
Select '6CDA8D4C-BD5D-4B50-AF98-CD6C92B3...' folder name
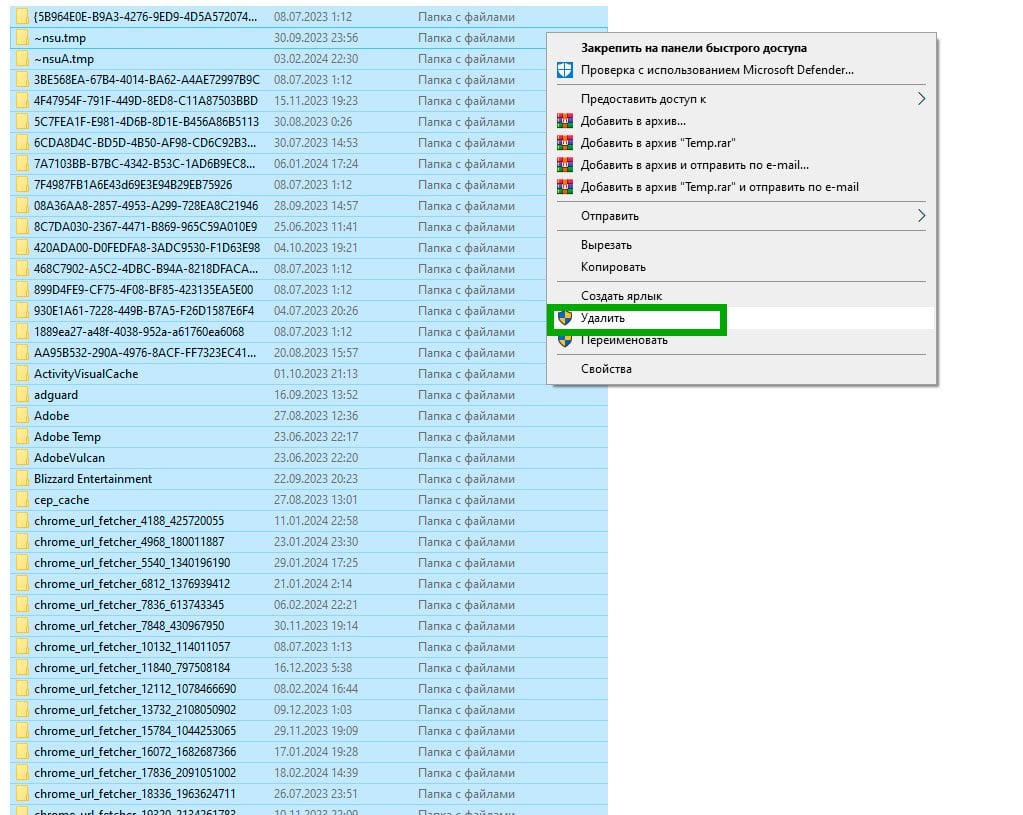click(145, 142)
